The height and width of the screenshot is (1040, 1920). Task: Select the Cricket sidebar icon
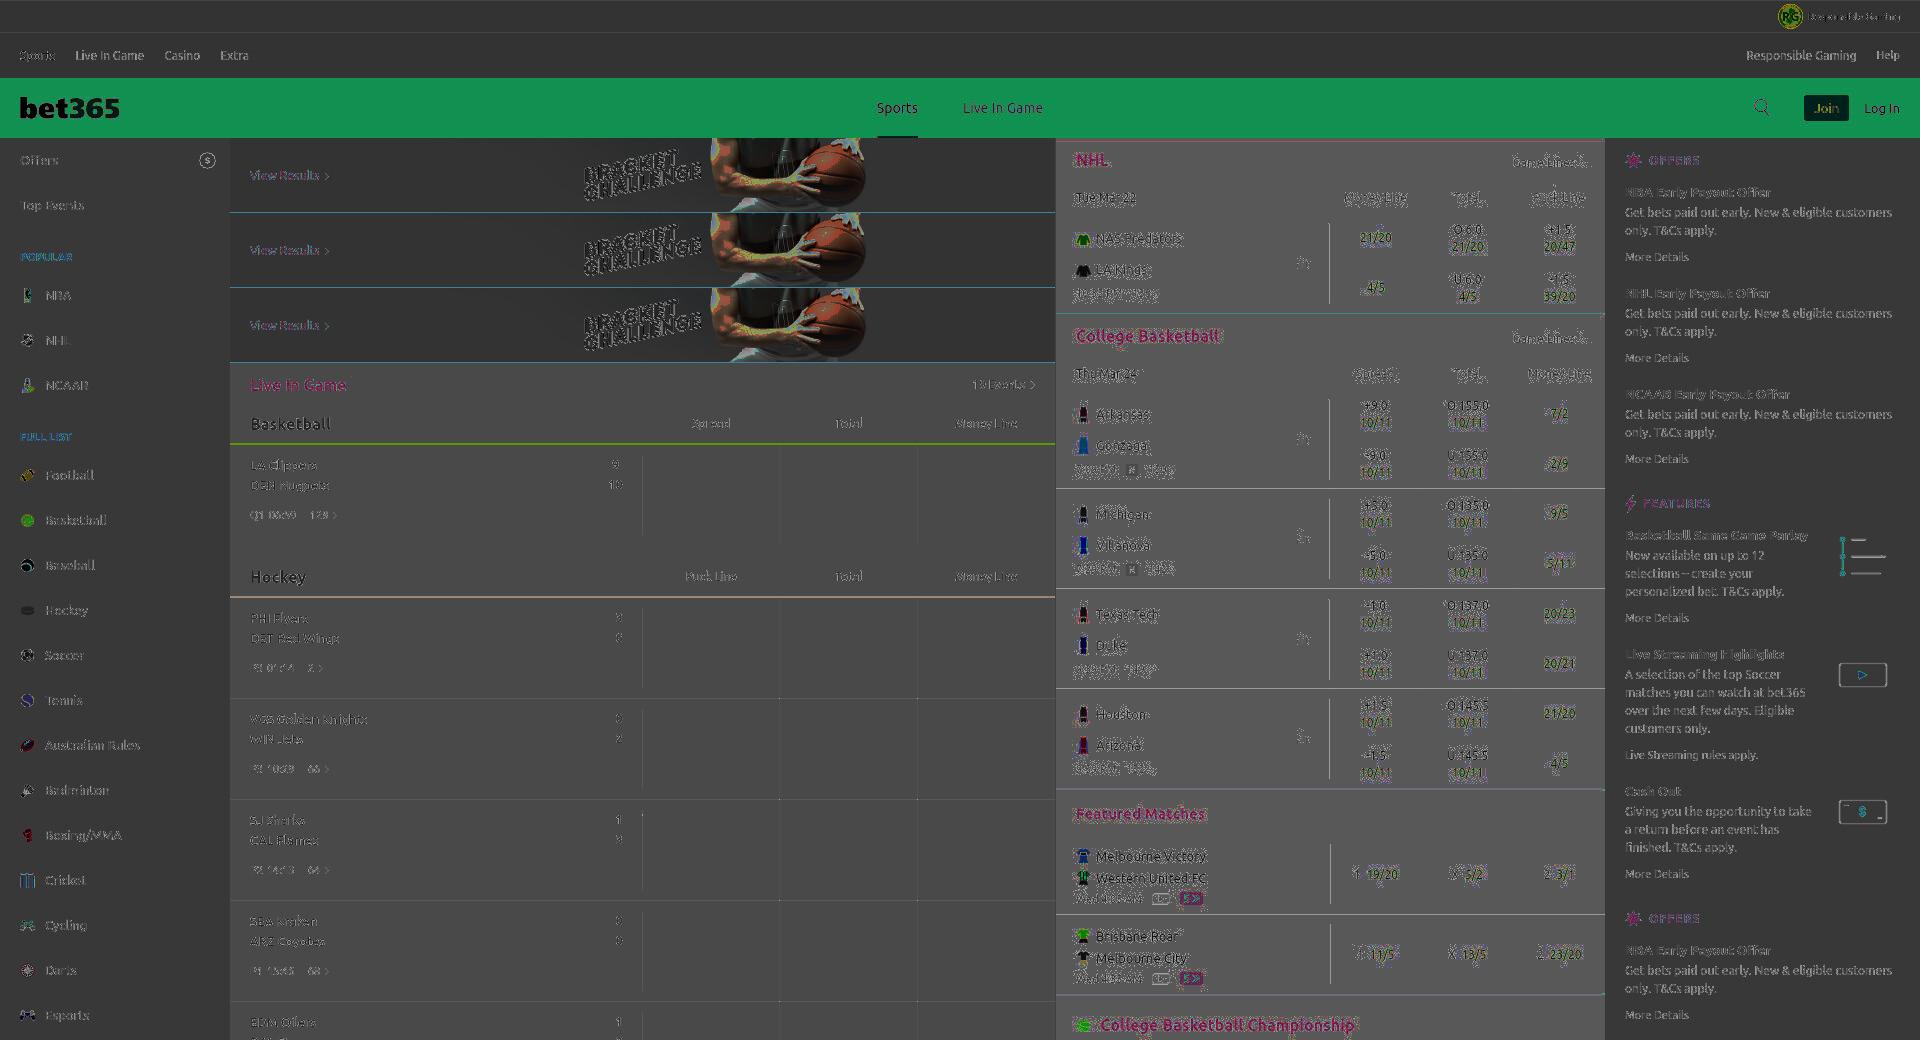28,880
